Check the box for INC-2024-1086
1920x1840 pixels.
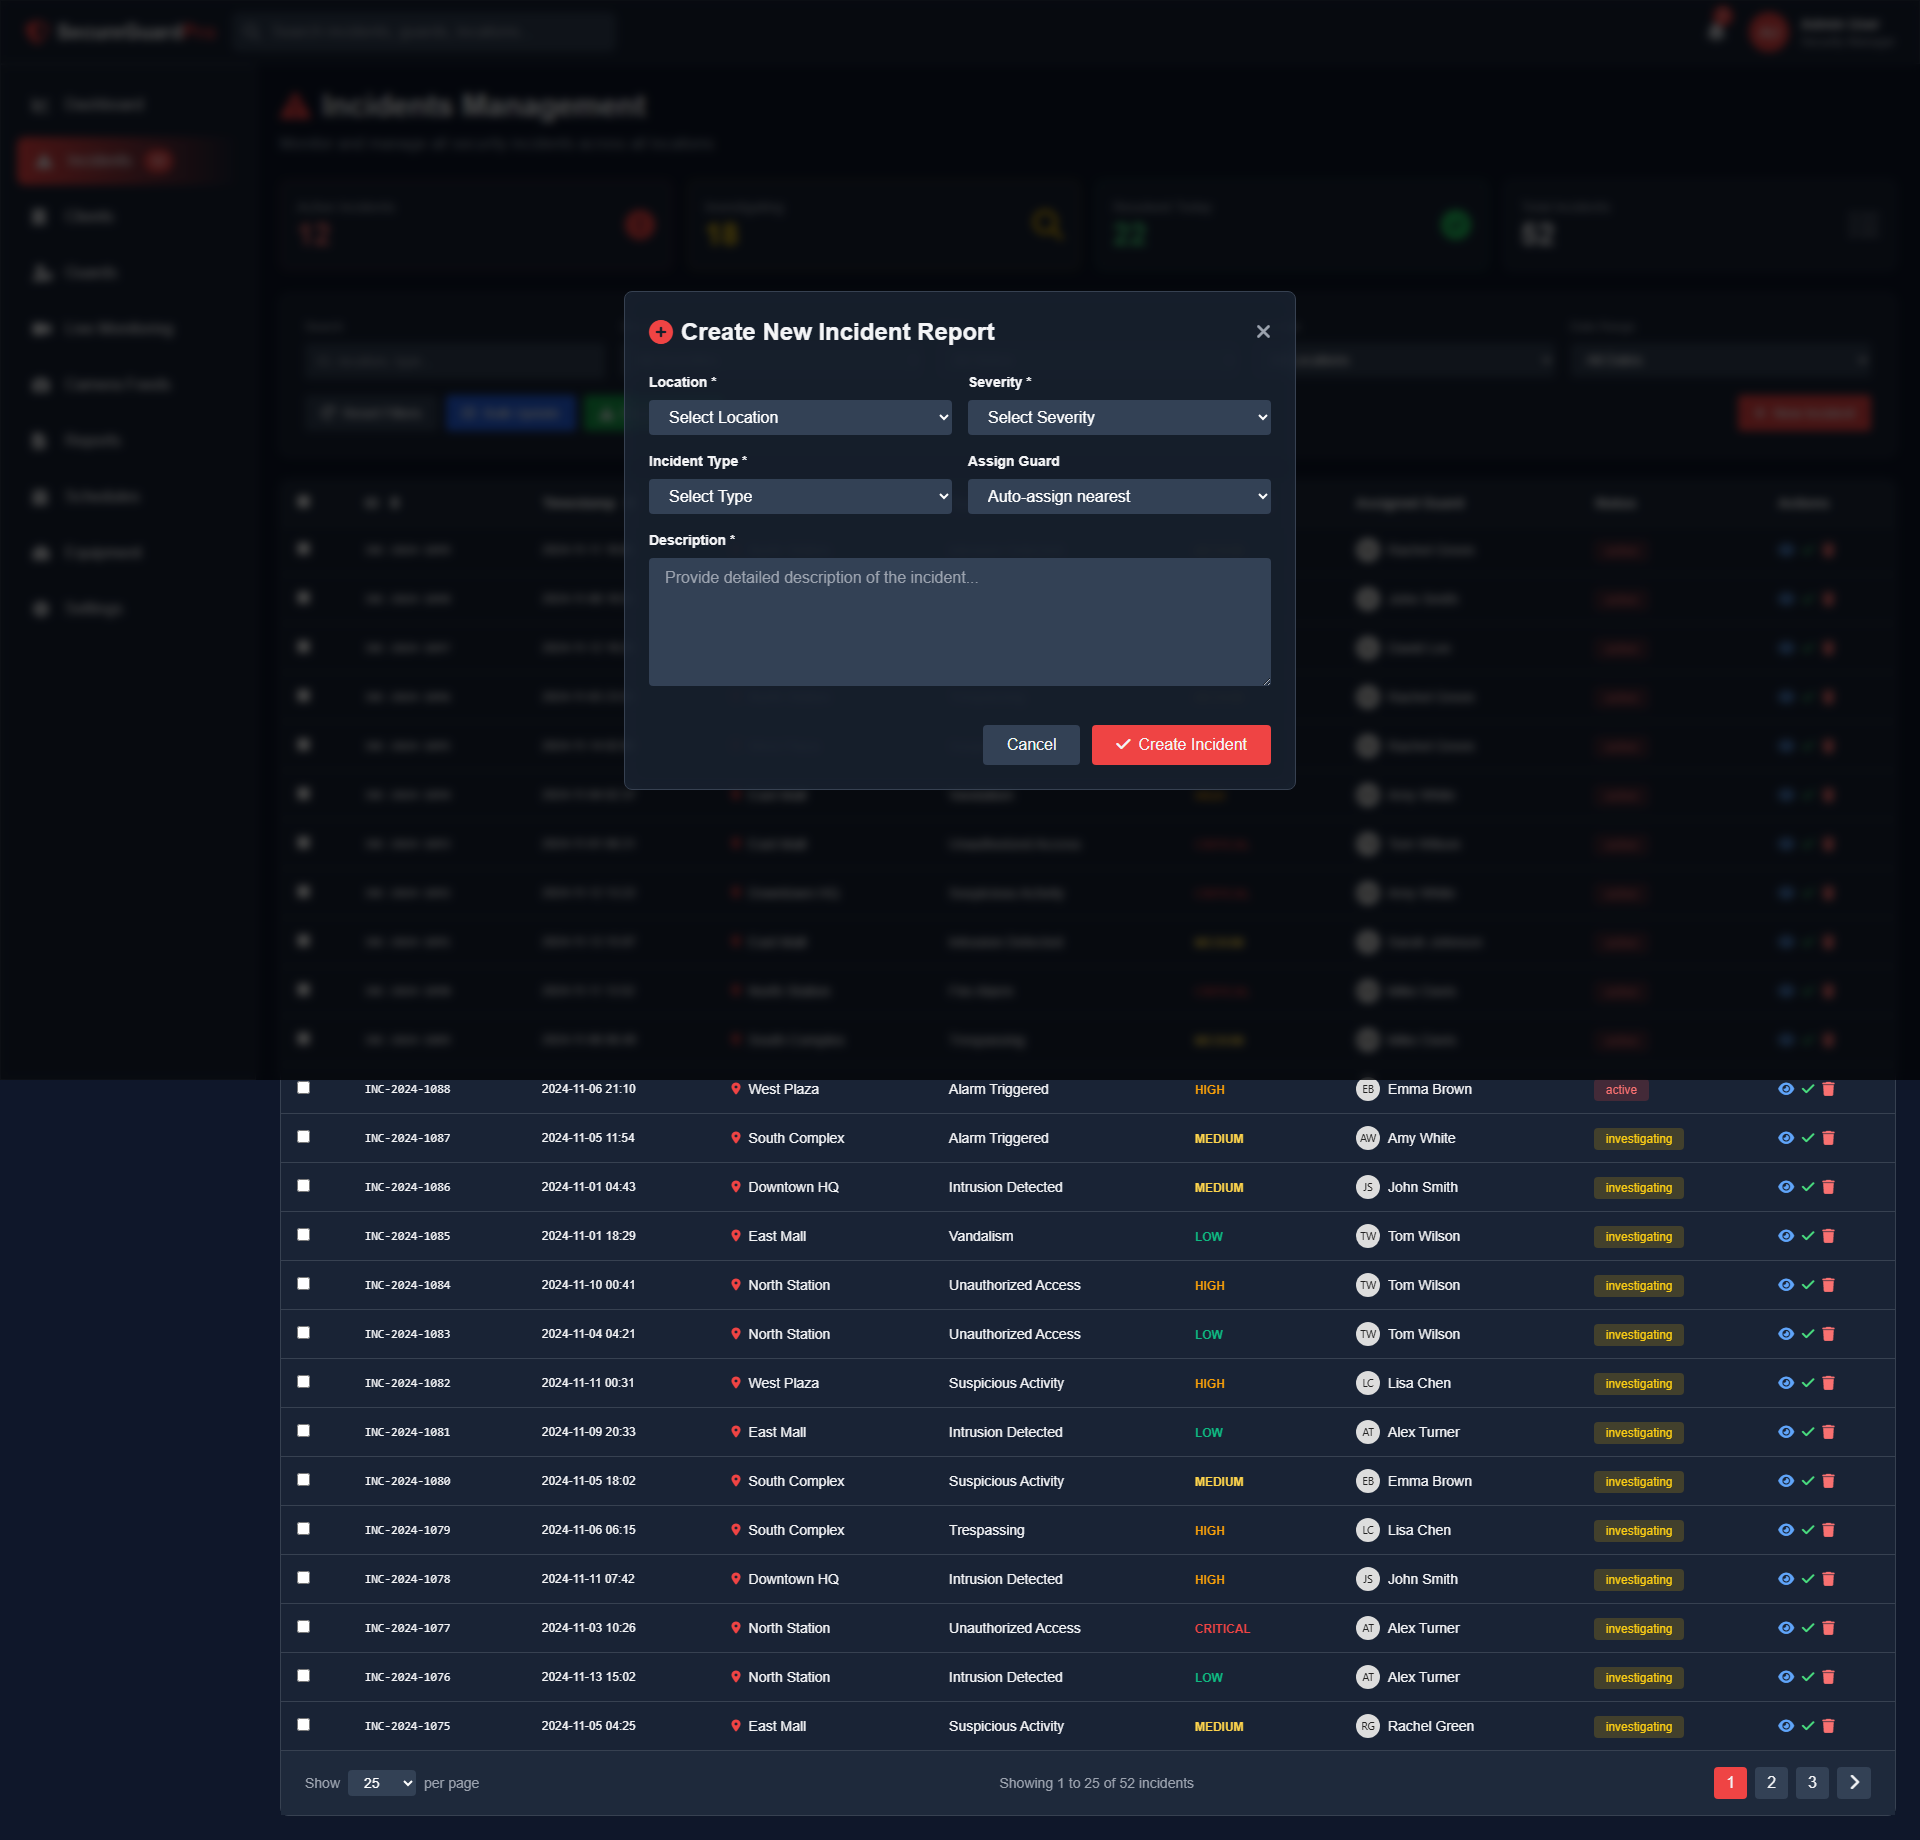pos(303,1186)
